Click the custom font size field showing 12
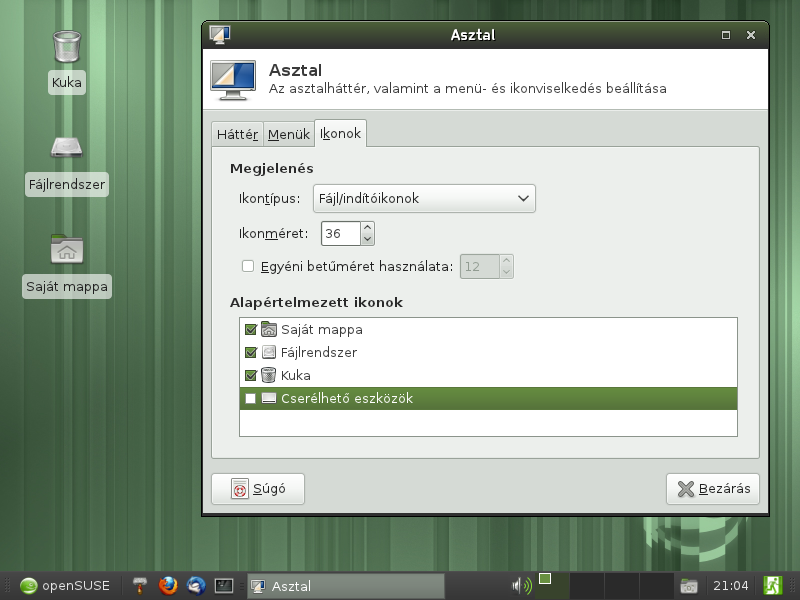The width and height of the screenshot is (800, 600). click(x=480, y=266)
